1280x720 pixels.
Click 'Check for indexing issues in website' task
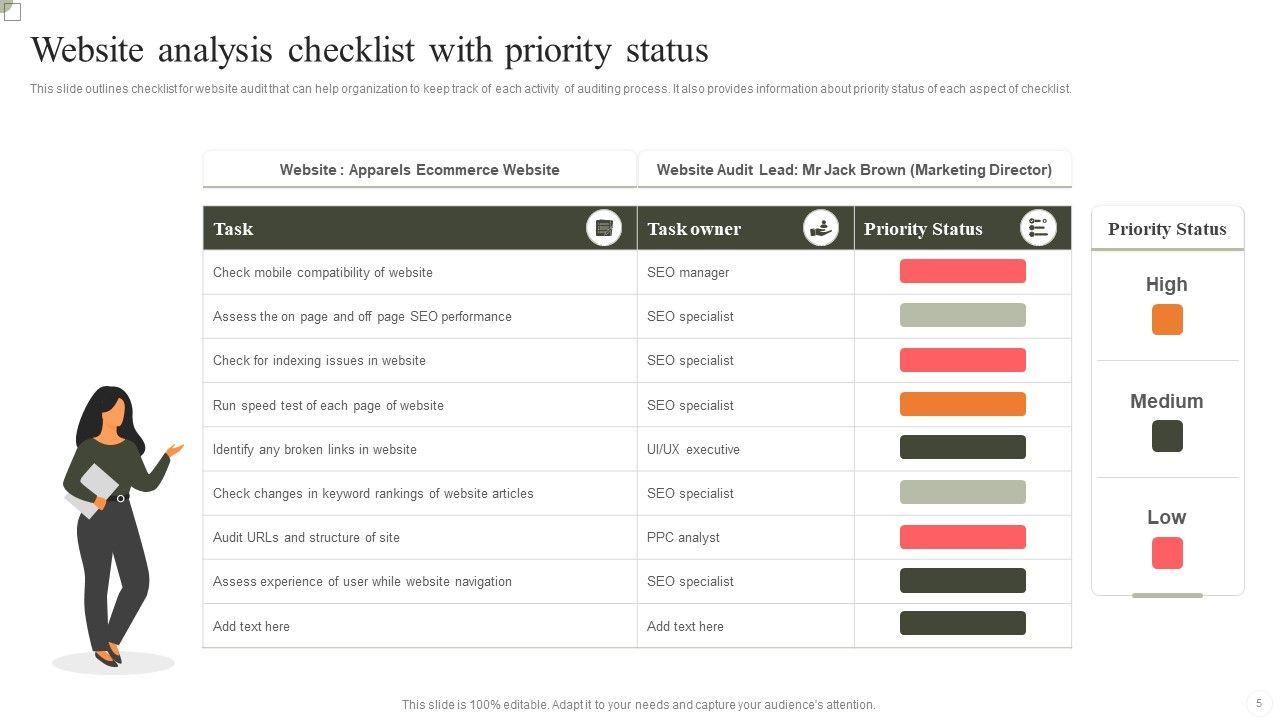pyautogui.click(x=319, y=360)
